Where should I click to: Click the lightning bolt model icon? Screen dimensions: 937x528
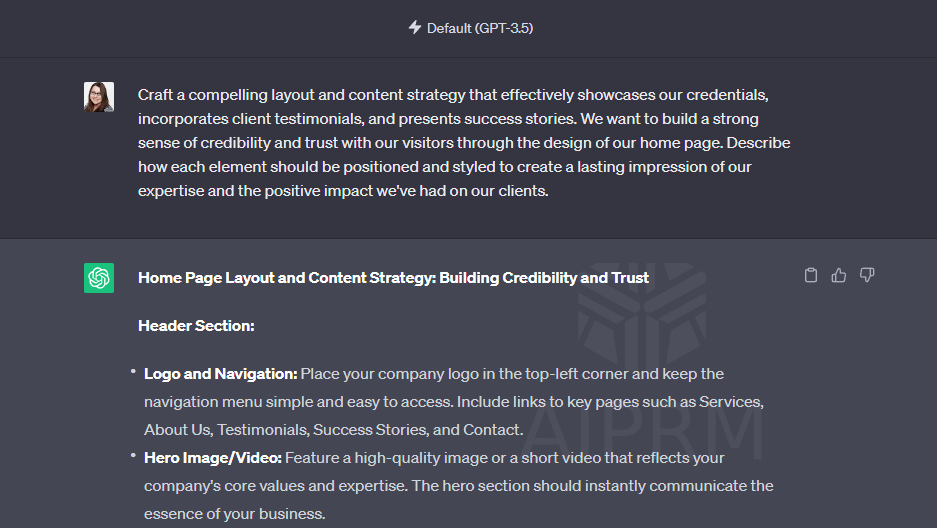click(415, 27)
